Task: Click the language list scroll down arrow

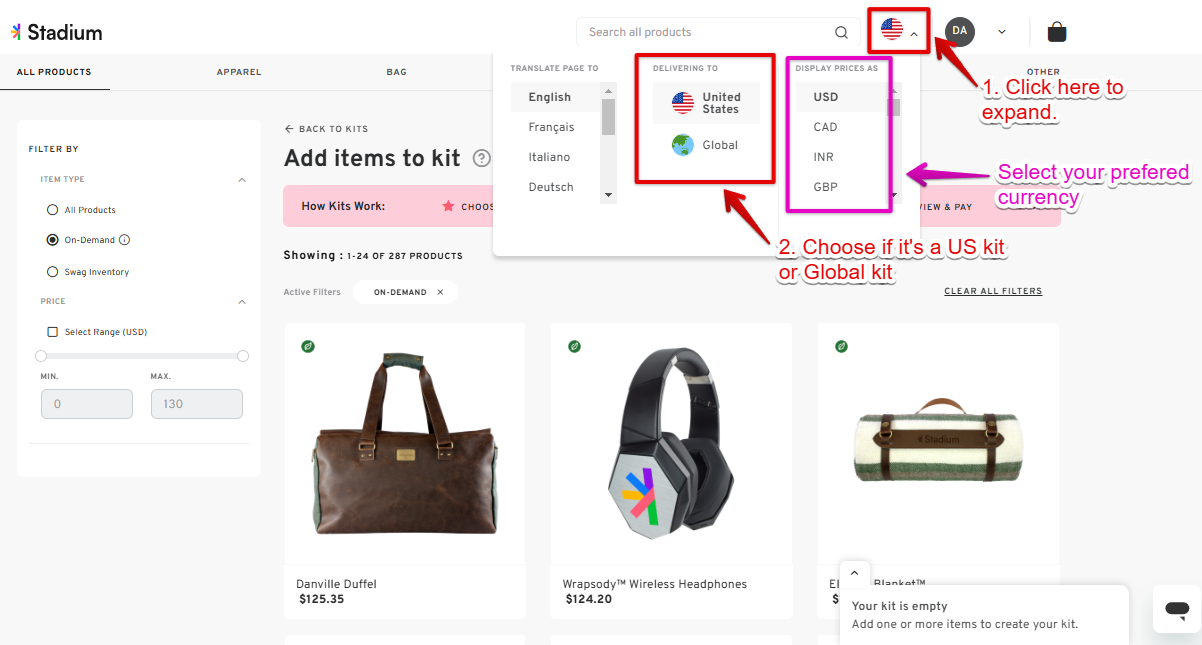Action: click(x=608, y=194)
